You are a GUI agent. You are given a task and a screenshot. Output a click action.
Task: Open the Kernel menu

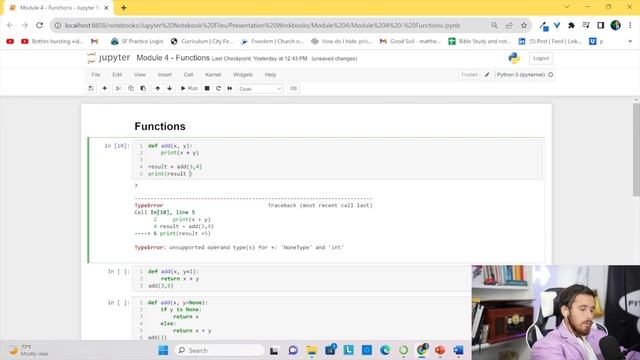(x=213, y=75)
